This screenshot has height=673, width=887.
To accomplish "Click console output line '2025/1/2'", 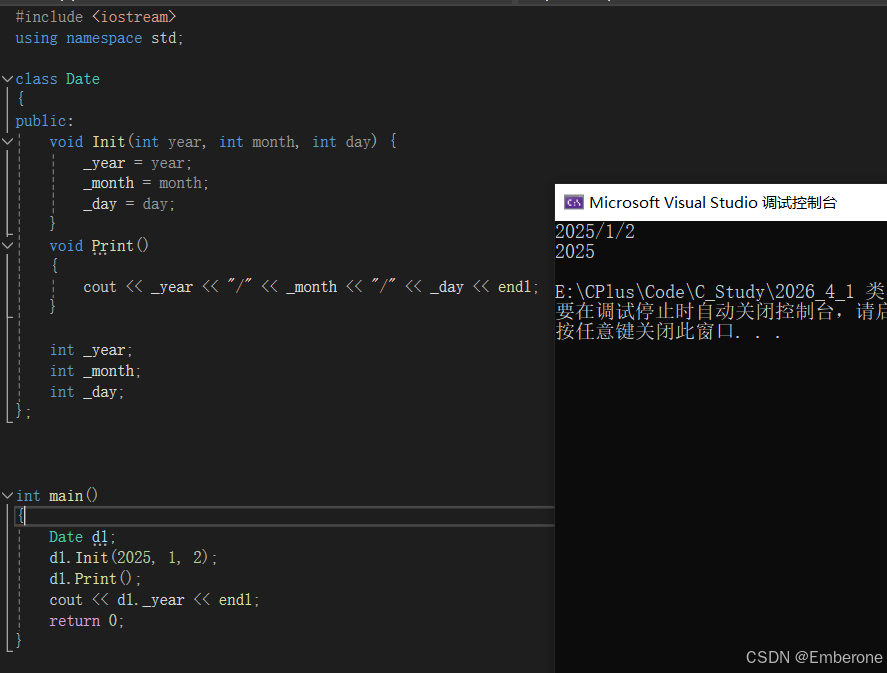I will [x=595, y=231].
